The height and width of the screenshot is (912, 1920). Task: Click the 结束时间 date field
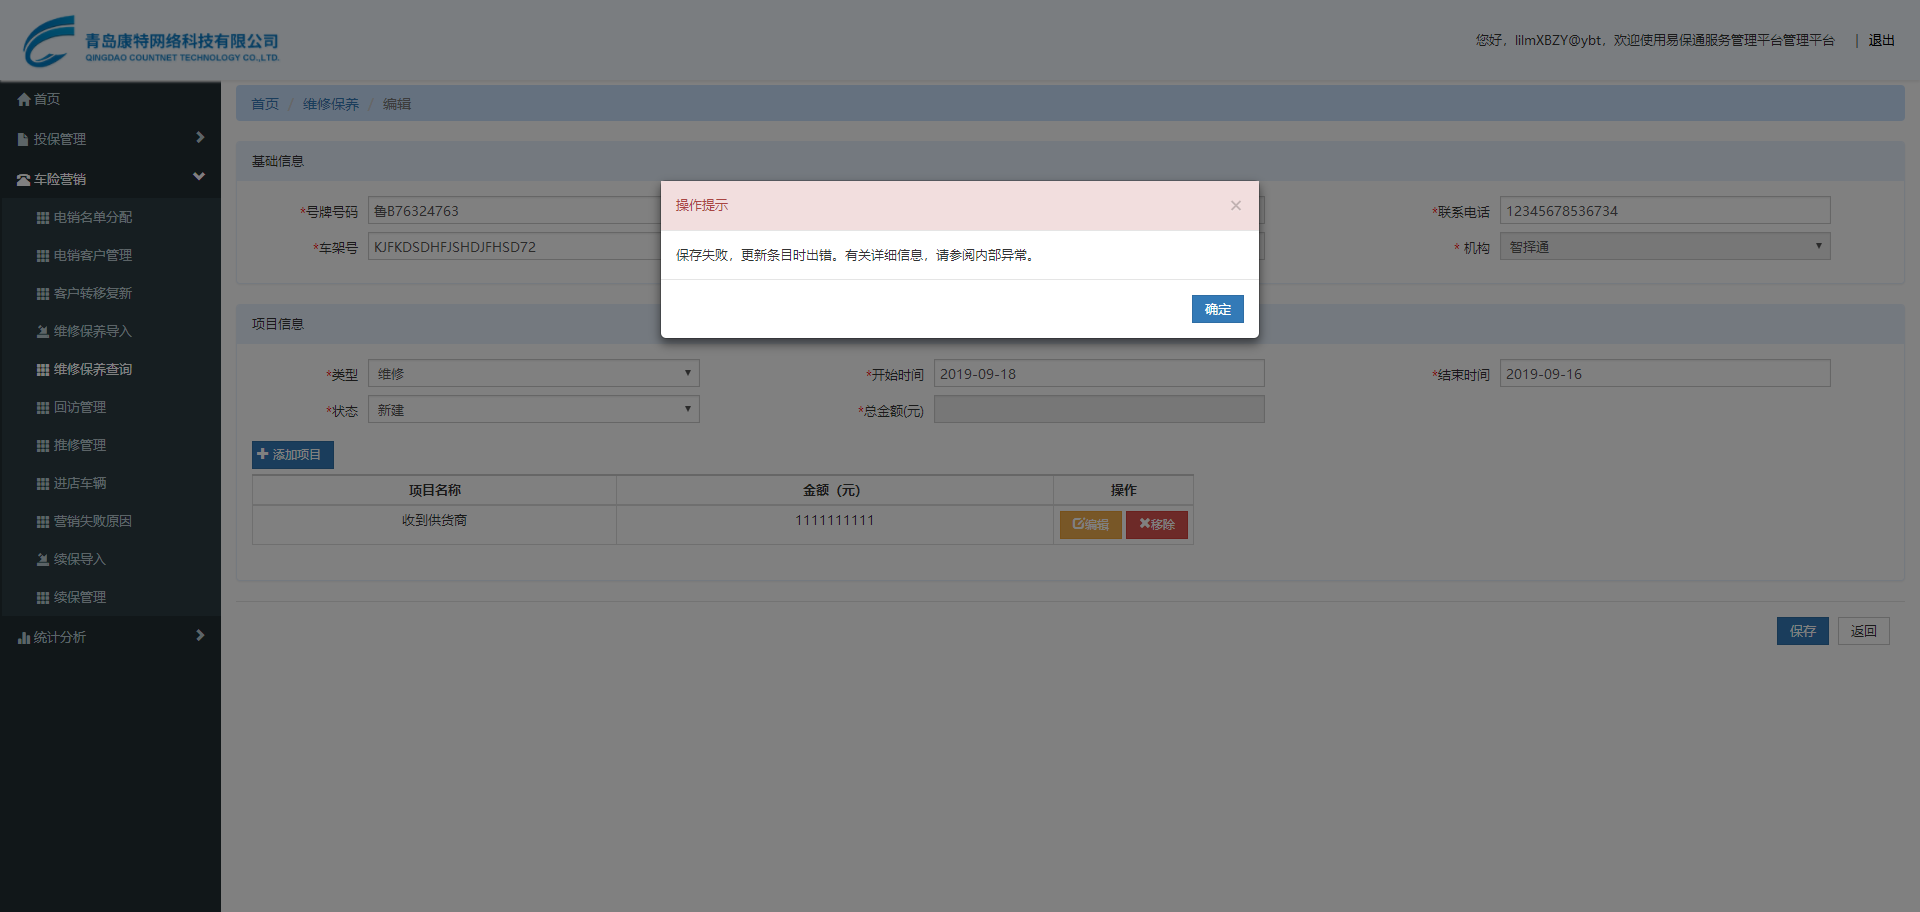(x=1665, y=374)
